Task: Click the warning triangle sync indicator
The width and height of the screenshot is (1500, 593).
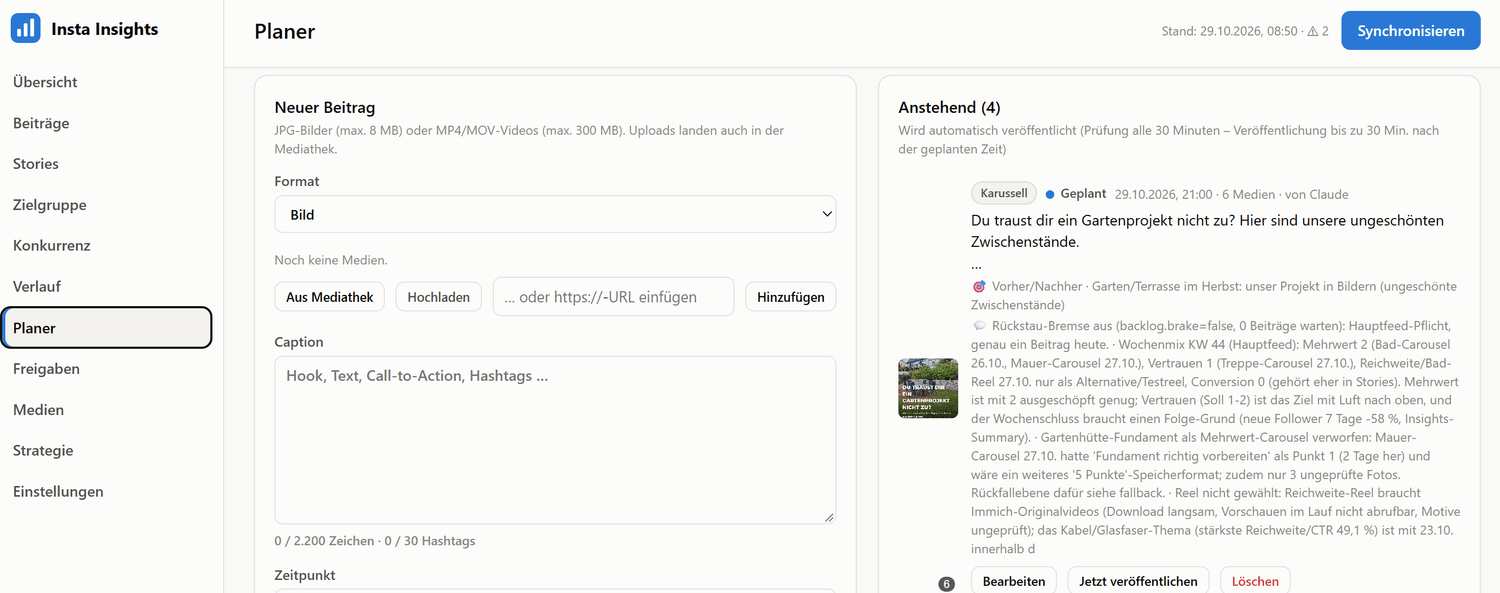Action: click(1312, 31)
